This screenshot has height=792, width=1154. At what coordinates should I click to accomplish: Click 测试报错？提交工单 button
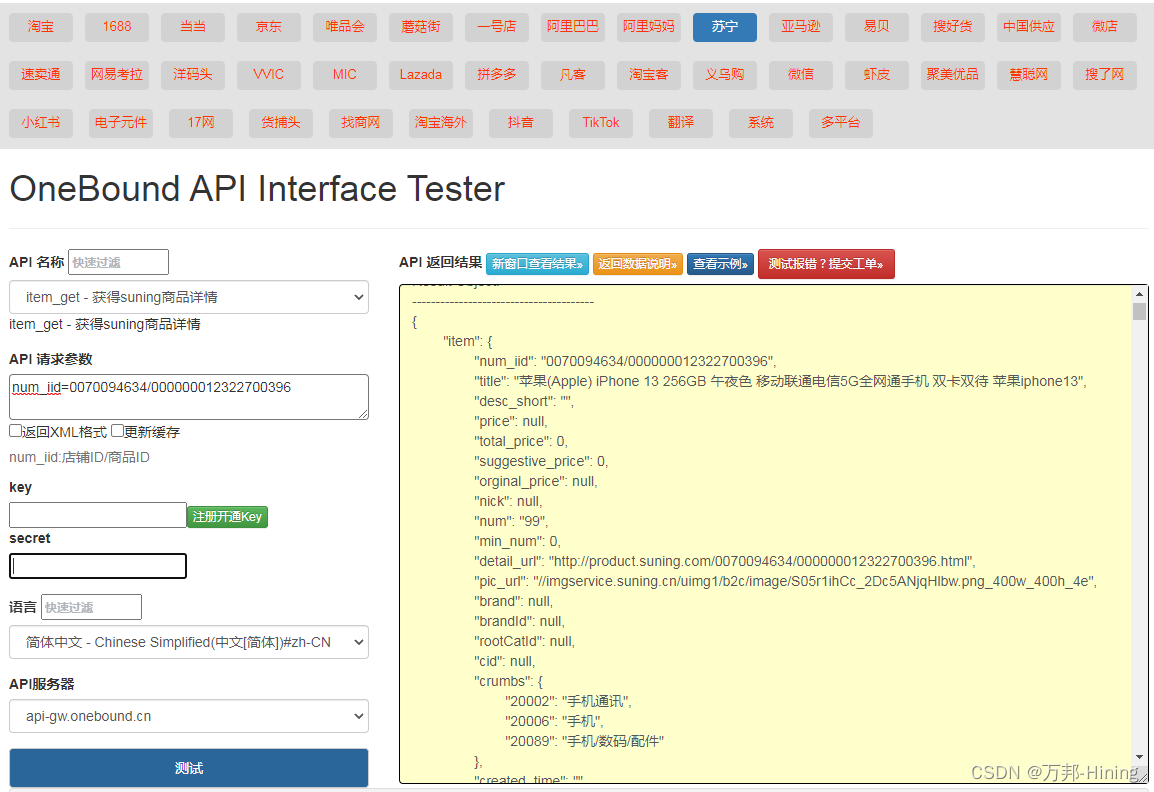coord(826,263)
